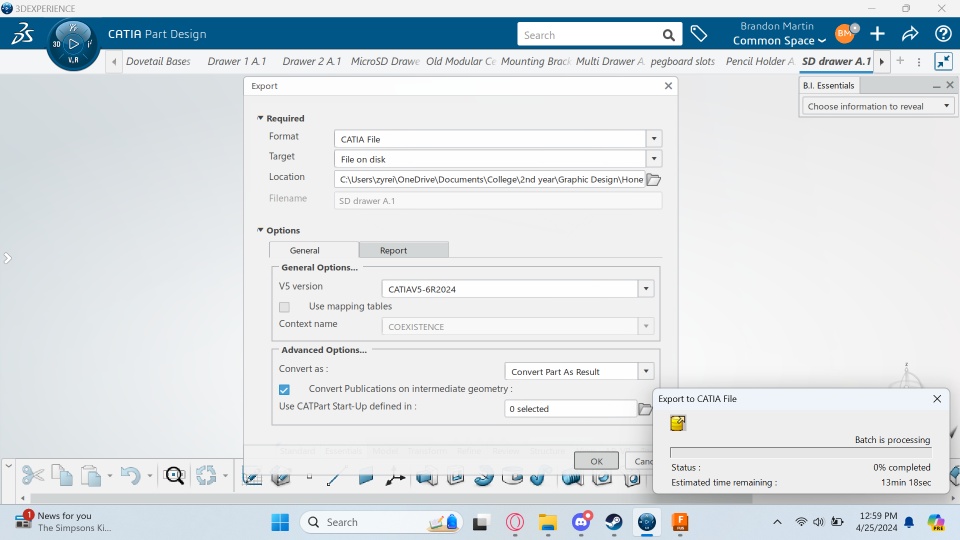Viewport: 960px width, 540px height.
Task: Click the Positioned Sketch icon
Action: click(252, 476)
